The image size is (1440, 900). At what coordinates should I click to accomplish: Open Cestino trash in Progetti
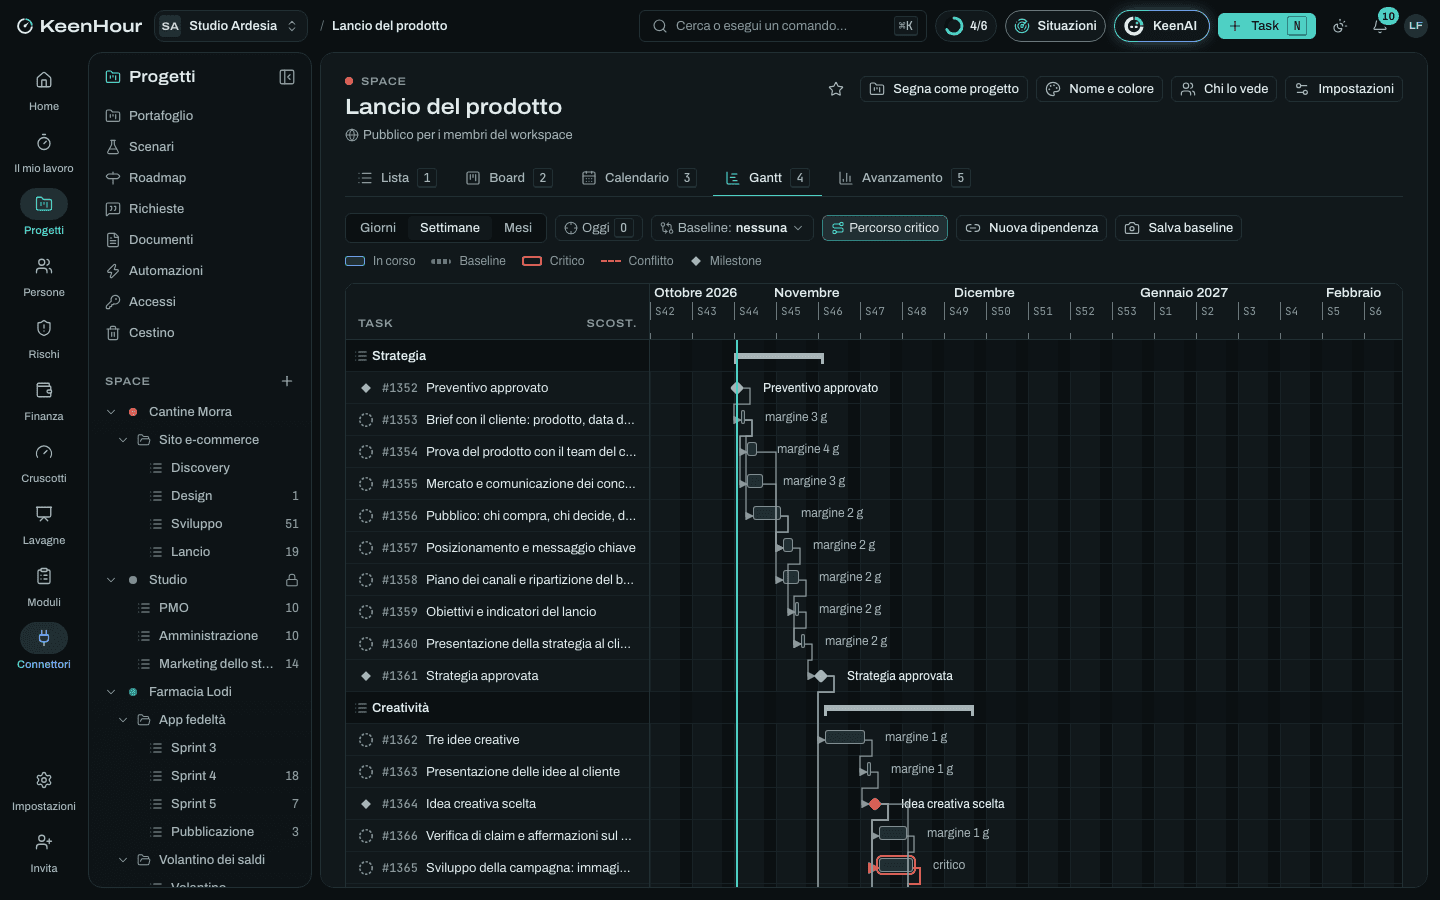(200, 333)
